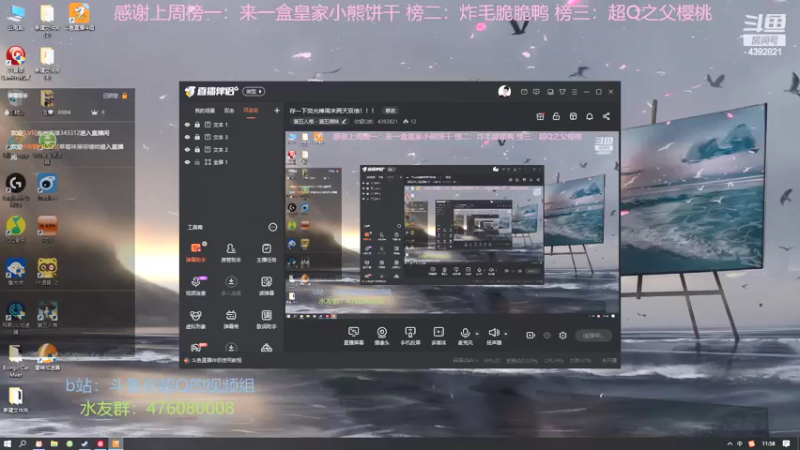This screenshot has height=450, width=800.
Task: Click the 修改 button beside stream title
Action: tap(390, 111)
